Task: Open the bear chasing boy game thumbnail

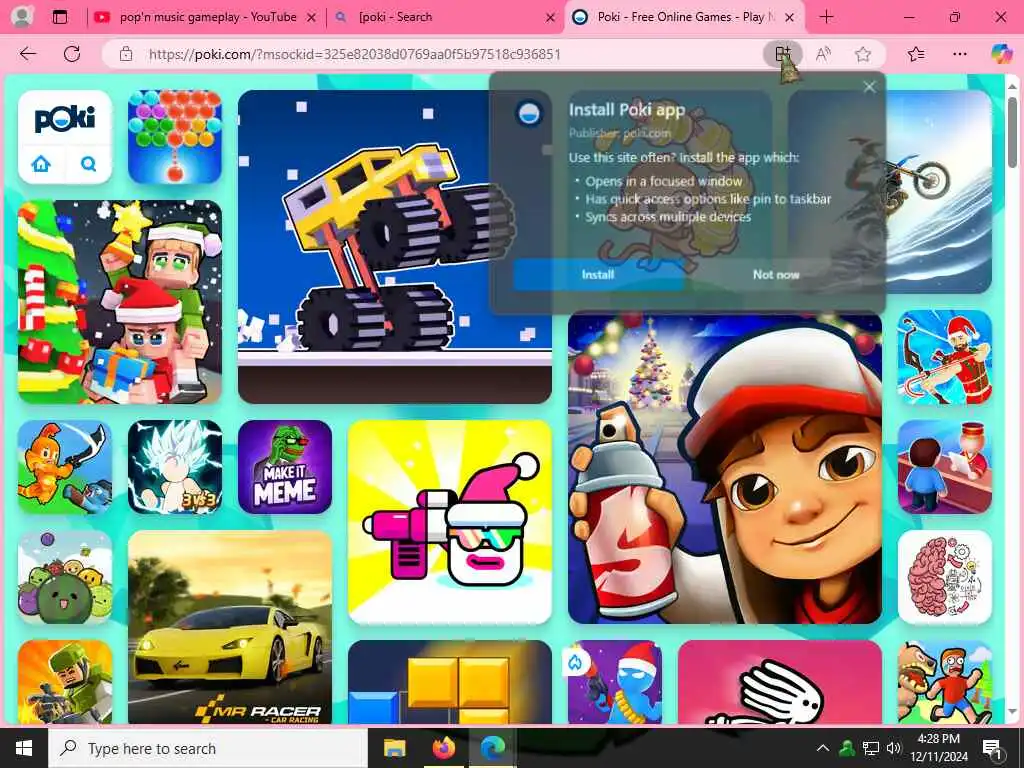Action: [x=945, y=682]
